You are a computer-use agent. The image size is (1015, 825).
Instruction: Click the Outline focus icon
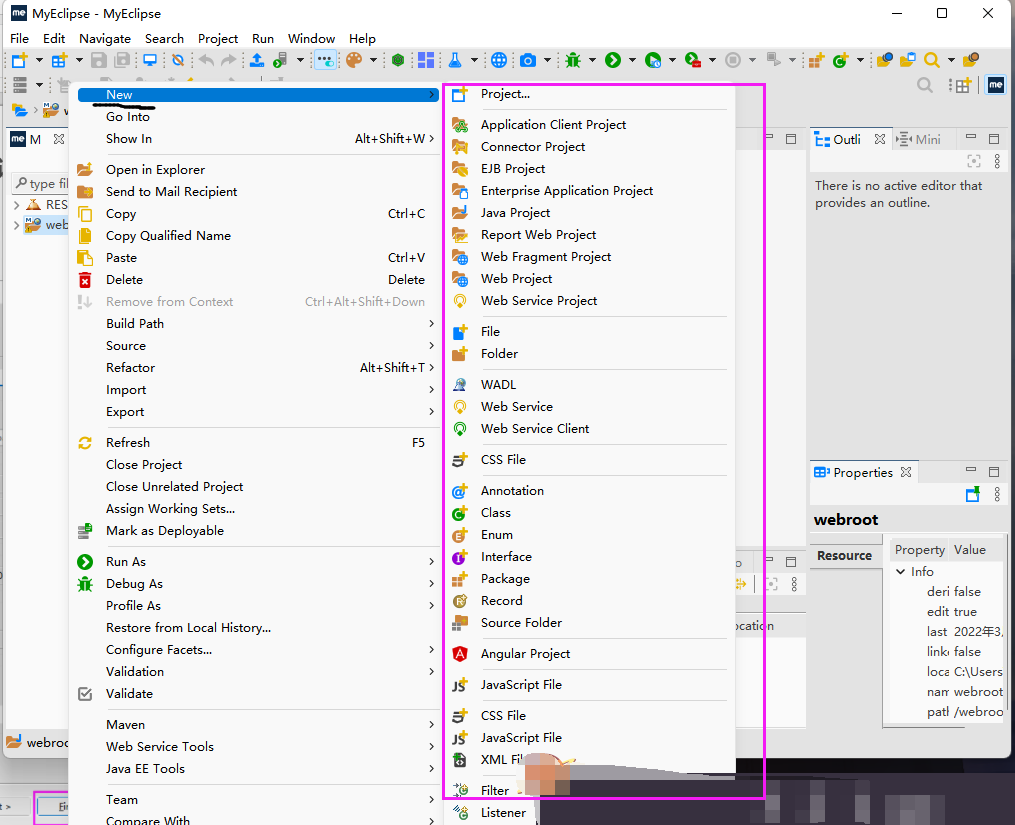pos(974,161)
